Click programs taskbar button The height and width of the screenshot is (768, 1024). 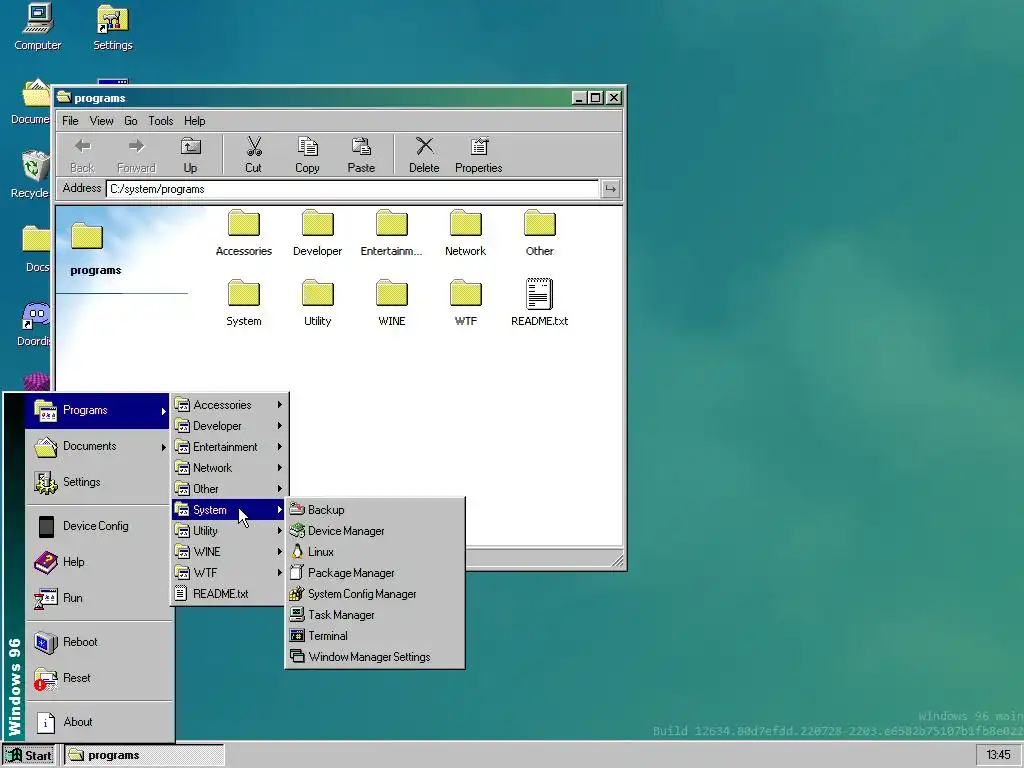pyautogui.click(x=144, y=756)
